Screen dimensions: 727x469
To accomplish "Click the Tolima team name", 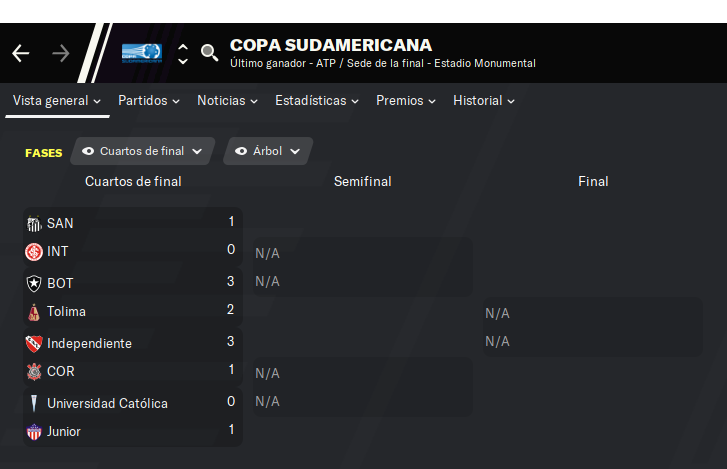I will (x=66, y=311).
